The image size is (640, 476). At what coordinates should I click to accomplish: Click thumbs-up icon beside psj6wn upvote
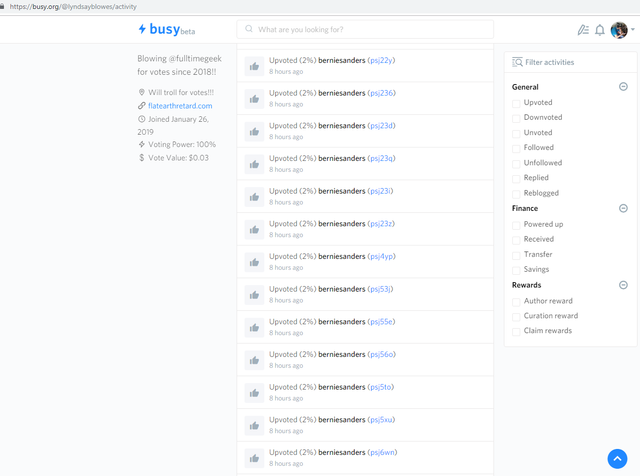tap(254, 458)
